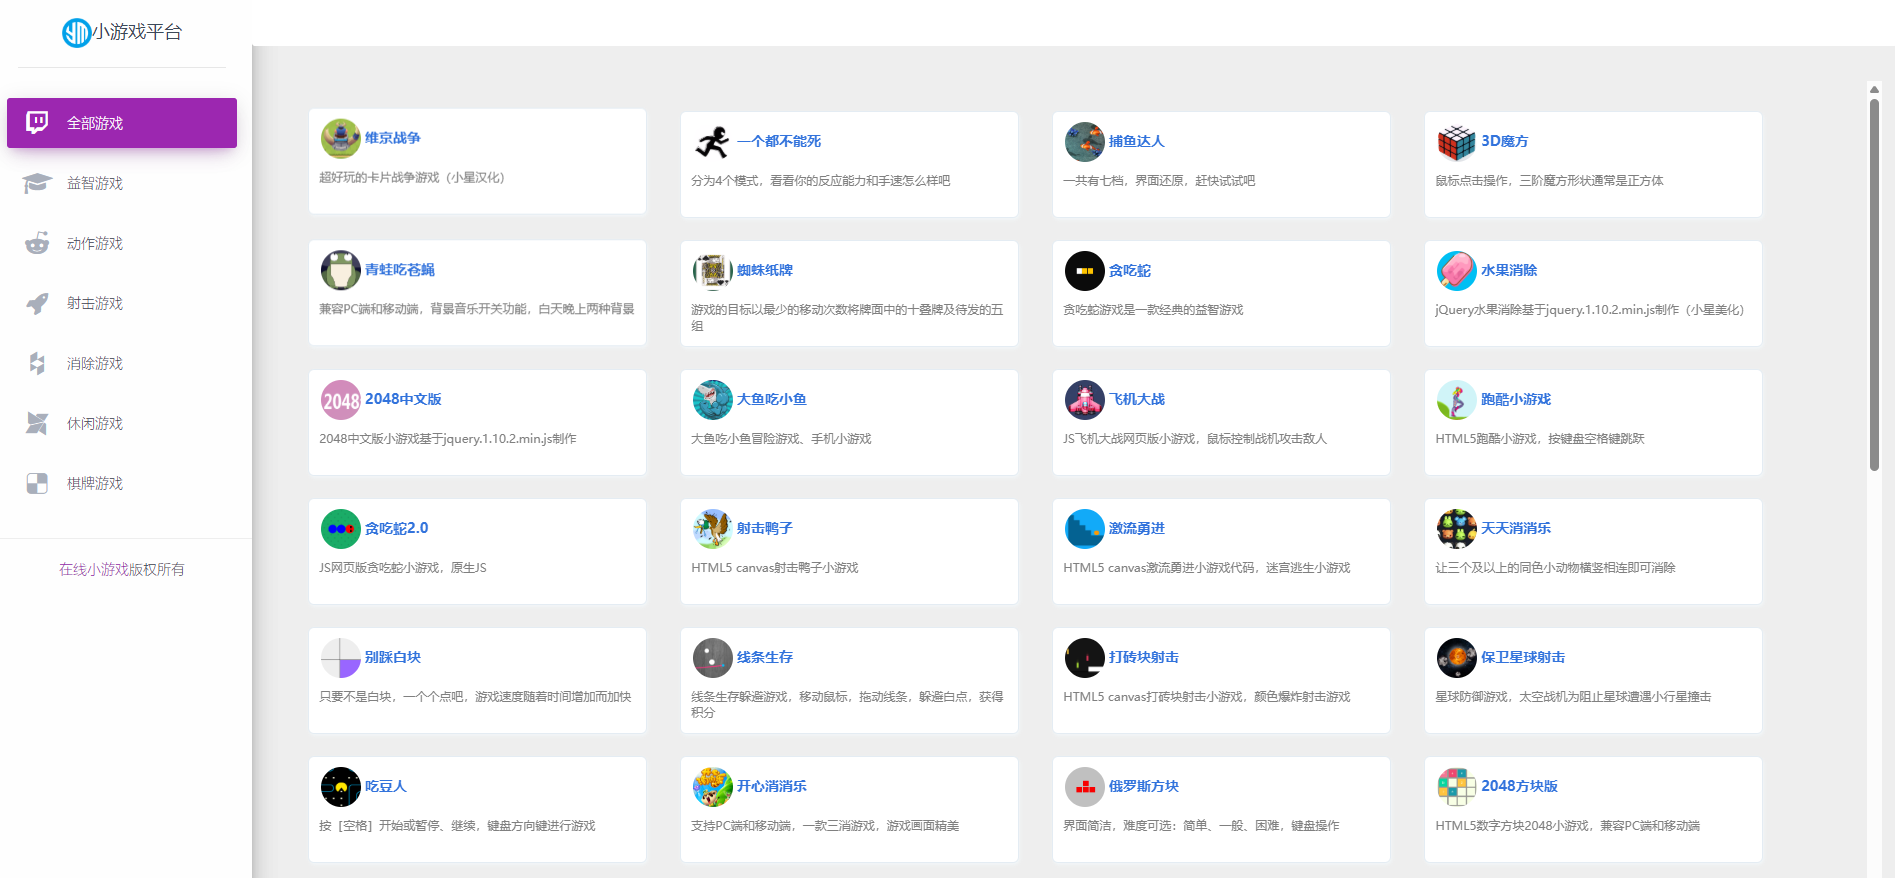
Task: Click the 一个都不能死 title link
Action: click(x=779, y=141)
